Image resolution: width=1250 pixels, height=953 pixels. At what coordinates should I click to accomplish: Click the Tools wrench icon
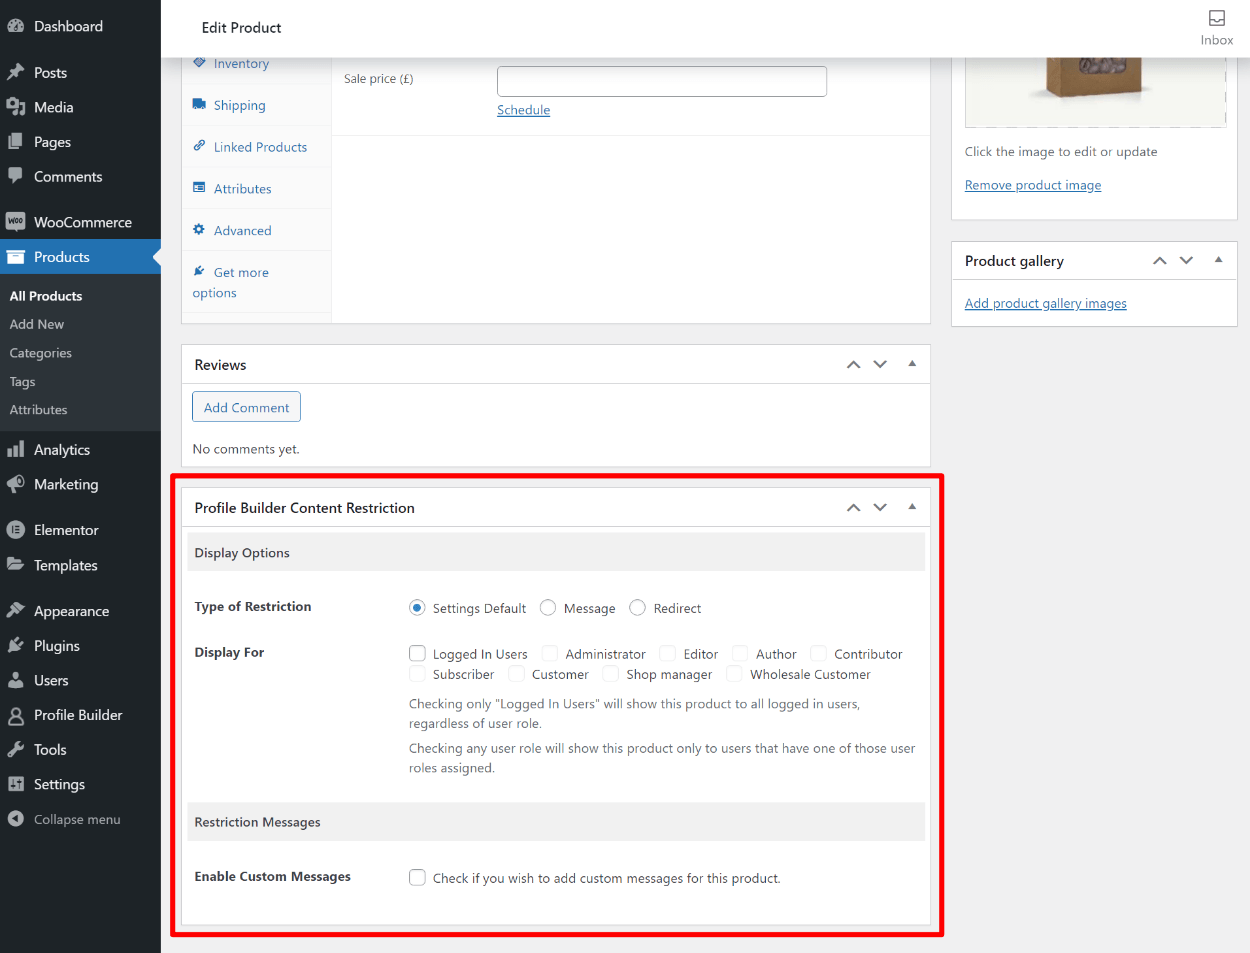(15, 749)
